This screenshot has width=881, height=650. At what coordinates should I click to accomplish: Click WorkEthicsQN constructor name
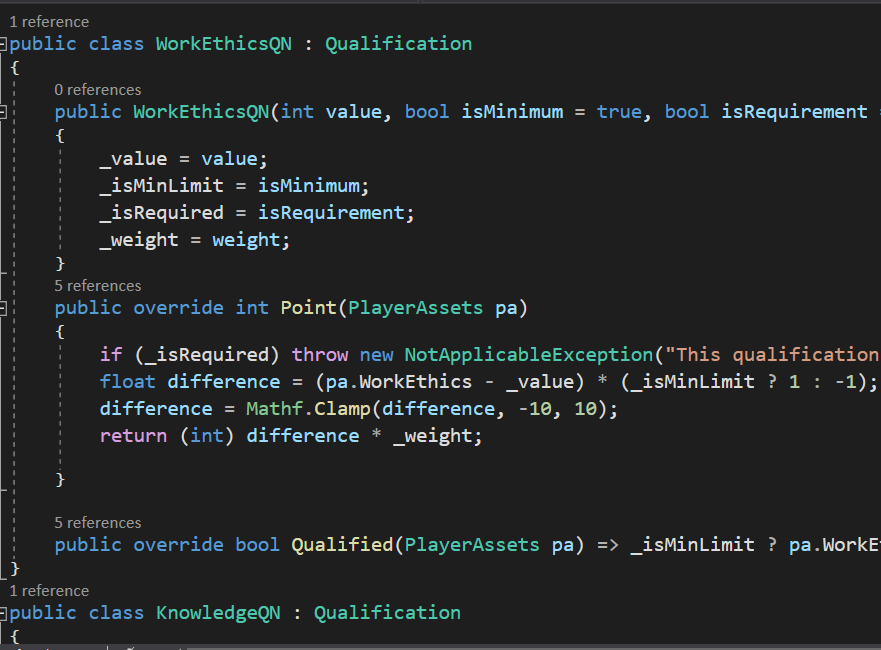click(201, 112)
